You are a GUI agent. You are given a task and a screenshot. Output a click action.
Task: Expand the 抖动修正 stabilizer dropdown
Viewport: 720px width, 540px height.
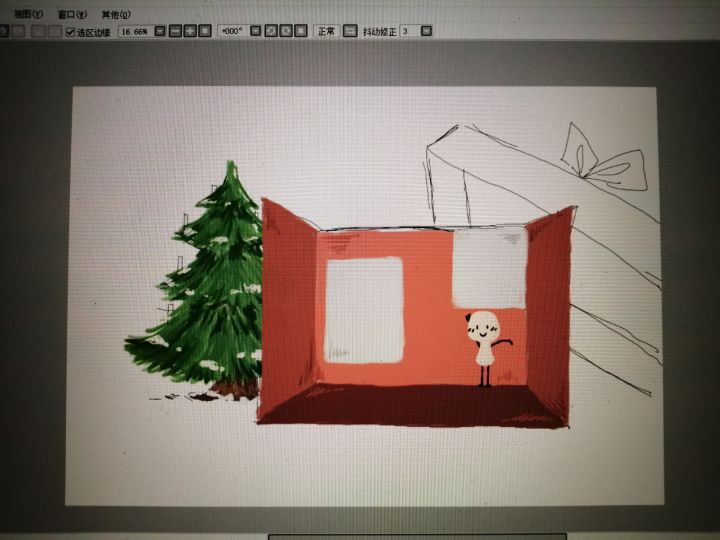point(426,31)
